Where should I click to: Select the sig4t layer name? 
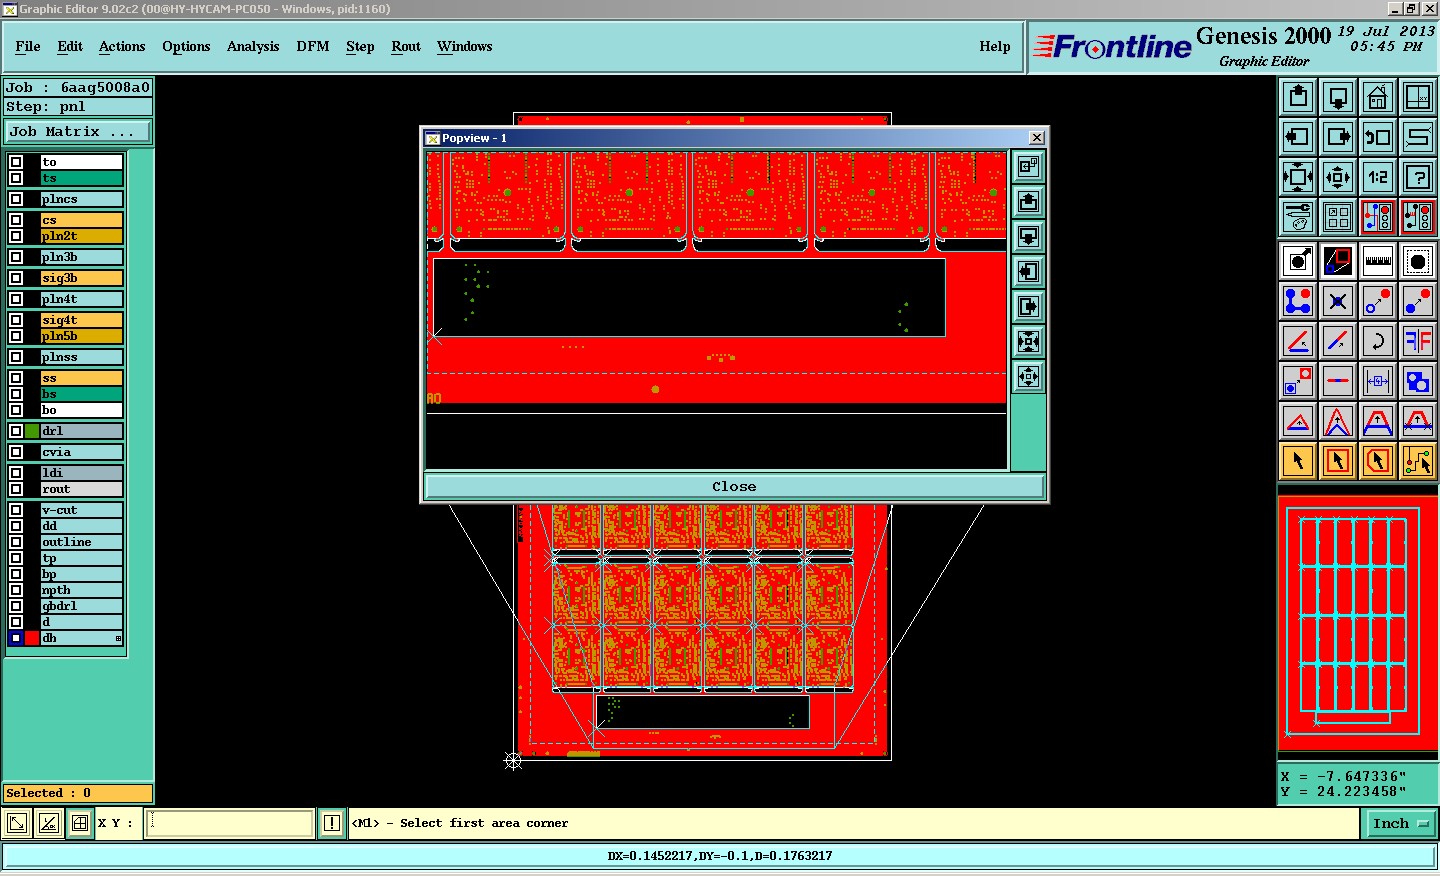(81, 320)
